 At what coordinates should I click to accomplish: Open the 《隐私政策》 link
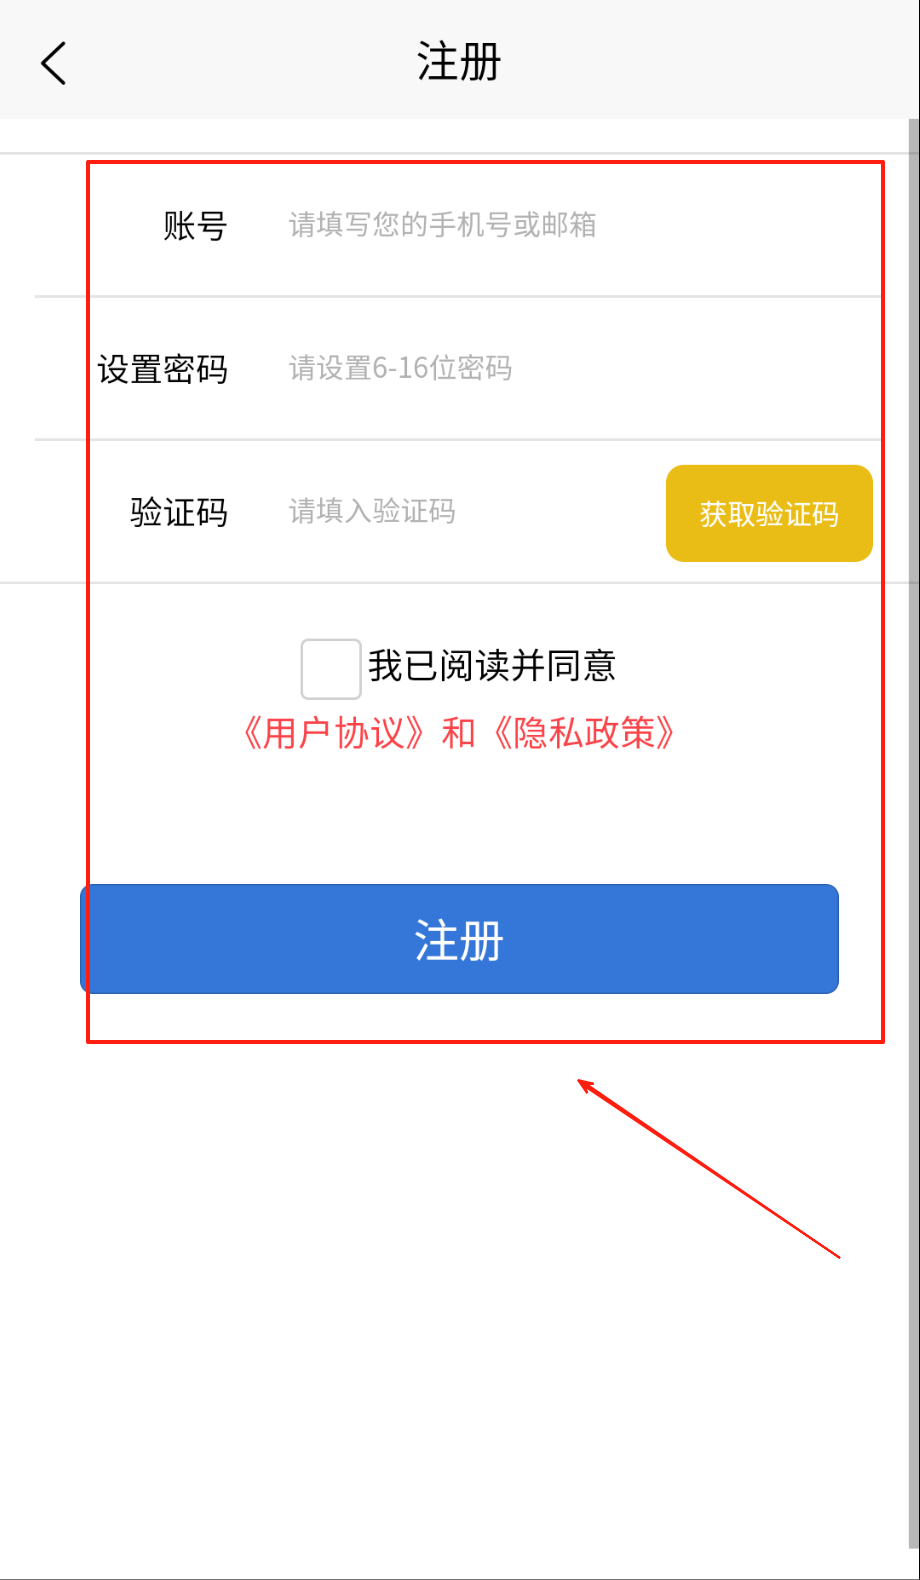[584, 733]
